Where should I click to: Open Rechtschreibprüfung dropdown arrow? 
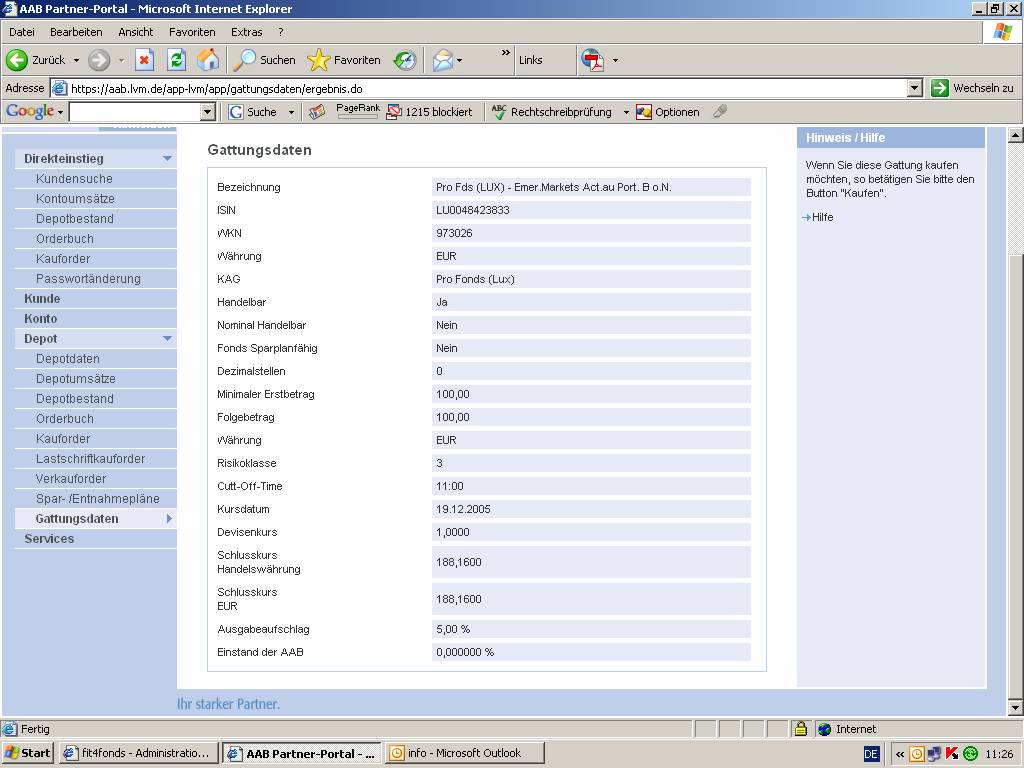coord(626,112)
